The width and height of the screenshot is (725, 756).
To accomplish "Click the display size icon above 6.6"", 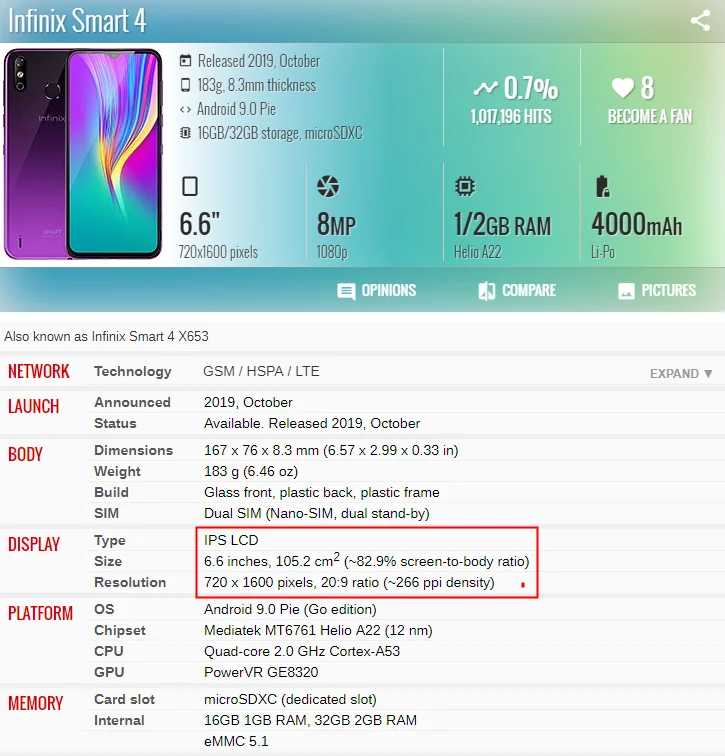I will click(189, 186).
